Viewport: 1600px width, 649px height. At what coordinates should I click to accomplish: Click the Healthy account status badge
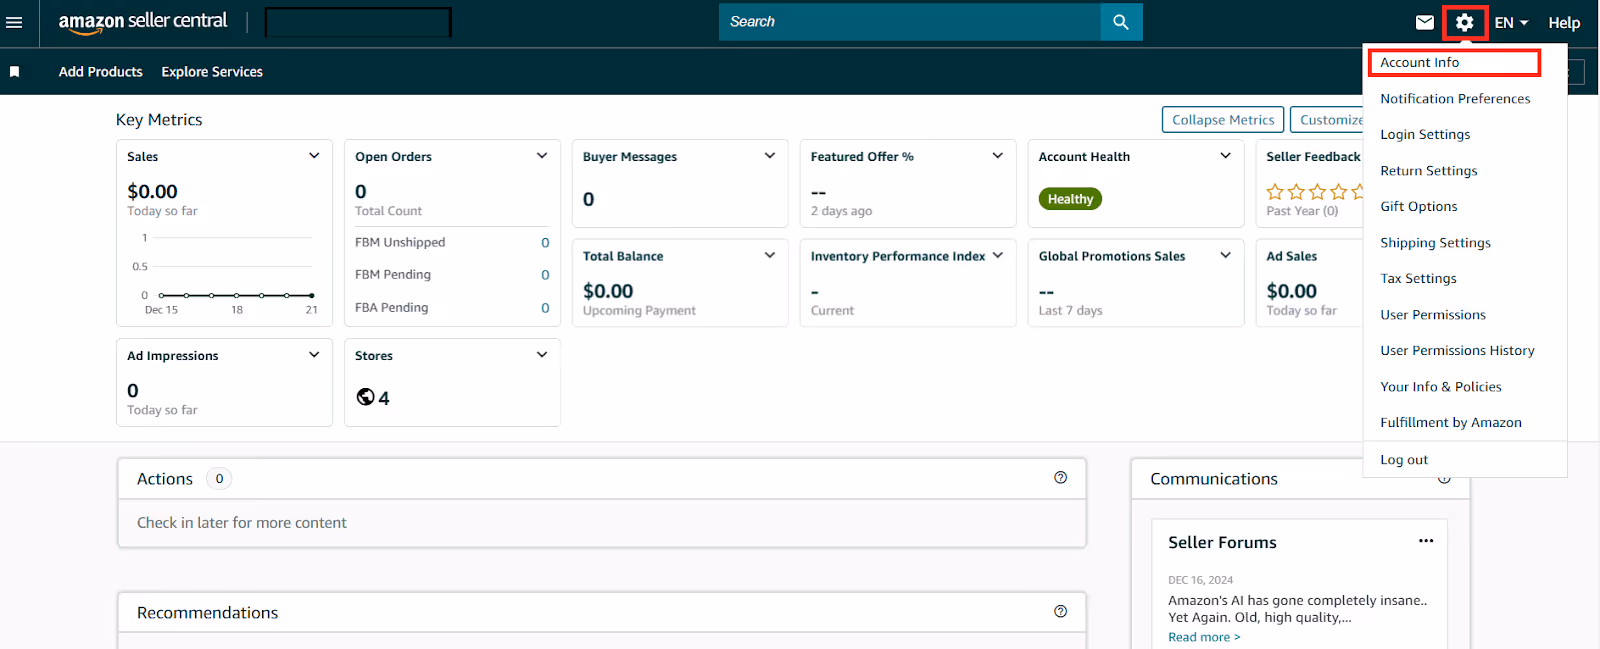pos(1070,199)
